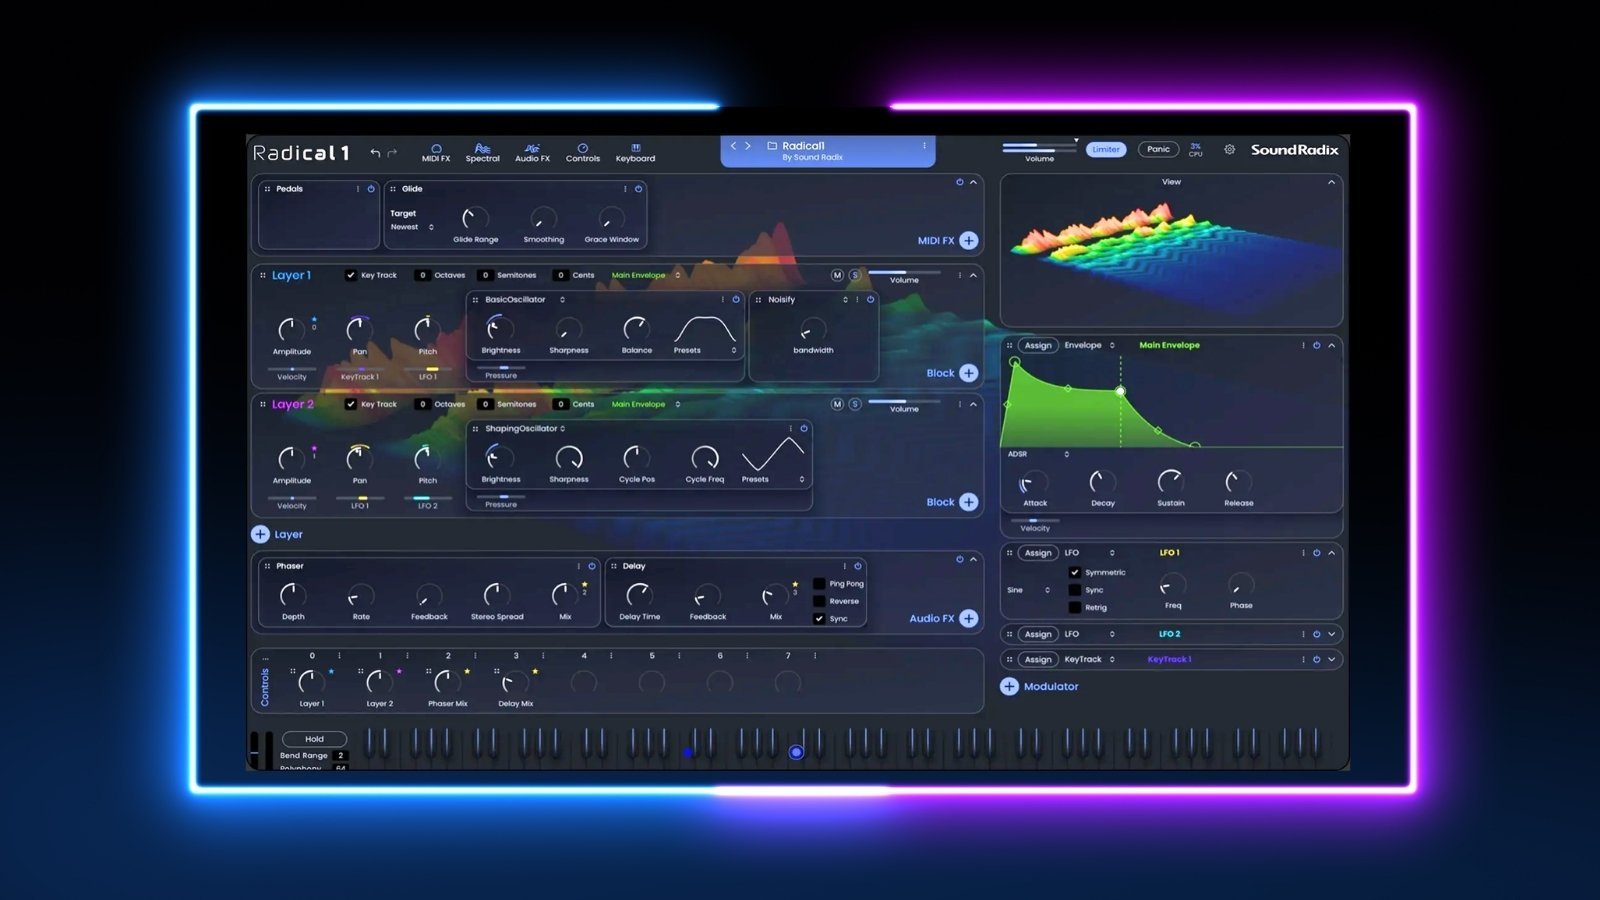The width and height of the screenshot is (1600, 900).
Task: Collapse the View panel
Action: pyautogui.click(x=1331, y=182)
